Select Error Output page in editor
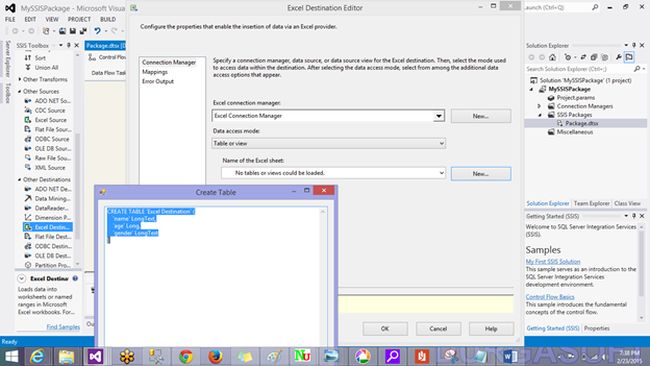Screen dimensions: 650x366 [158, 81]
